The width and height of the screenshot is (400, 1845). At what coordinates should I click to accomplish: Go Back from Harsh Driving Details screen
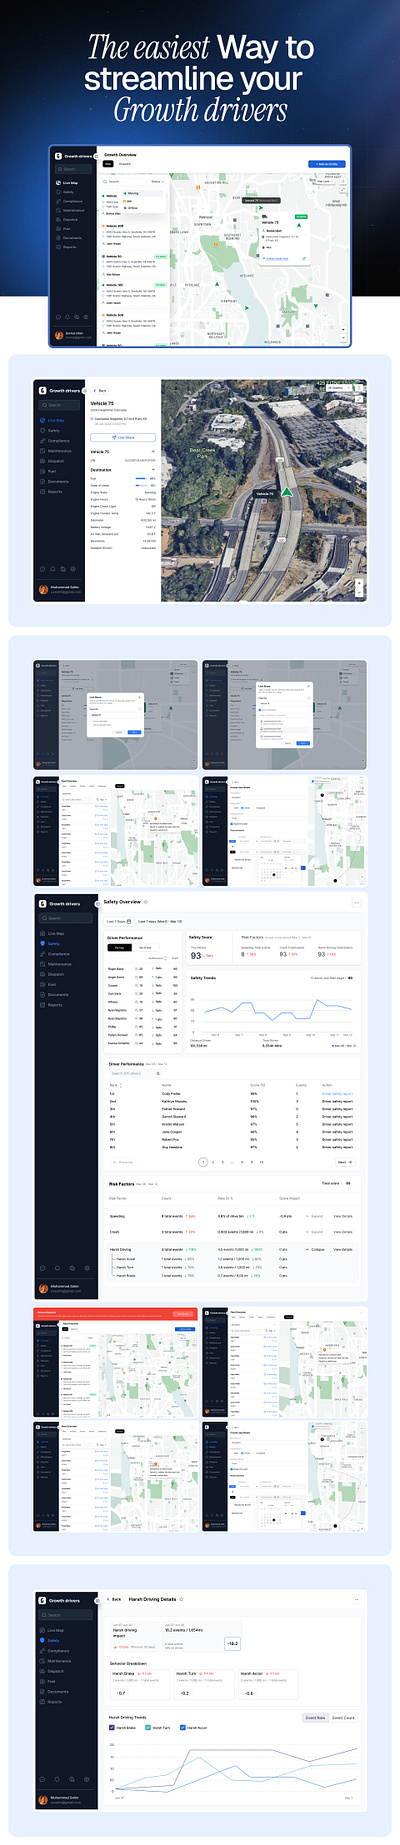(x=114, y=1599)
